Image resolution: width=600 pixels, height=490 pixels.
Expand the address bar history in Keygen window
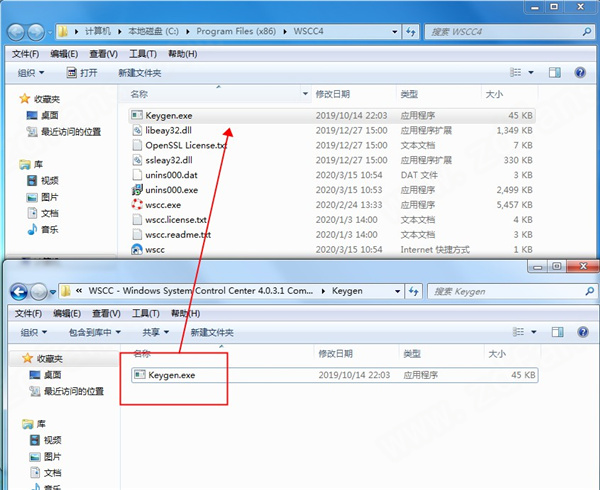point(397,291)
